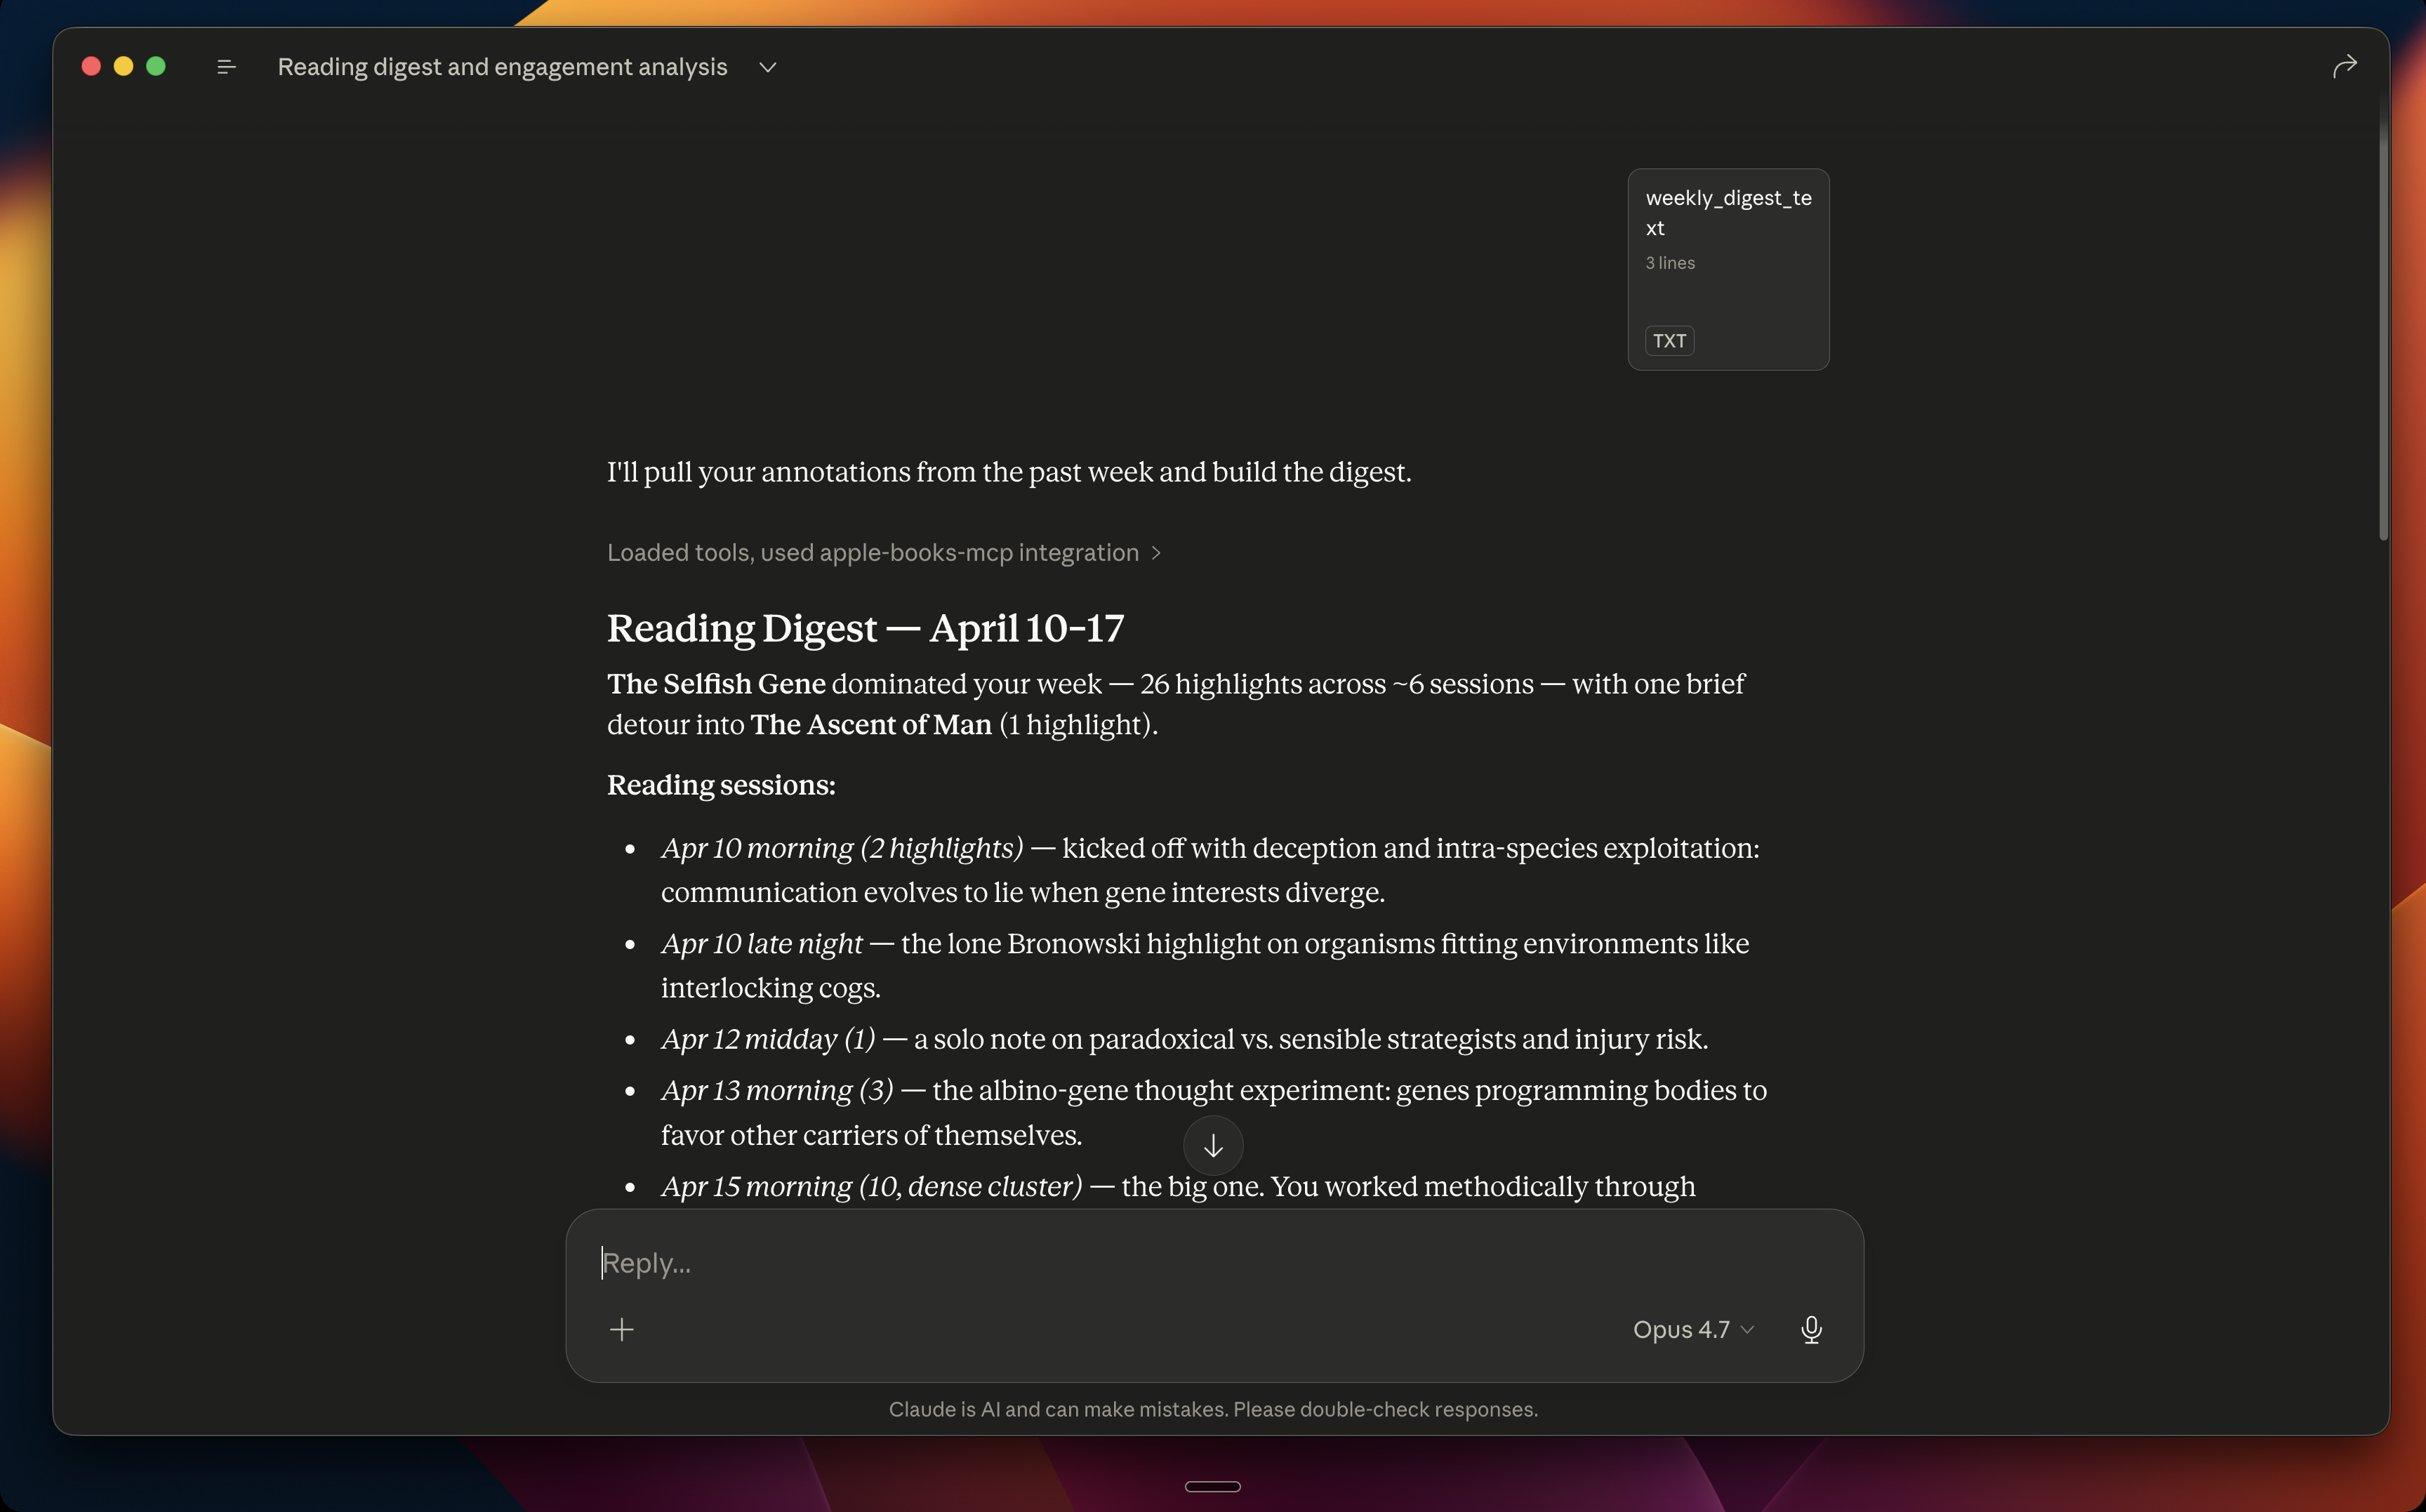Click the conversation vertical scrollbar
Viewport: 2426px width, 1512px height.
click(2383, 330)
